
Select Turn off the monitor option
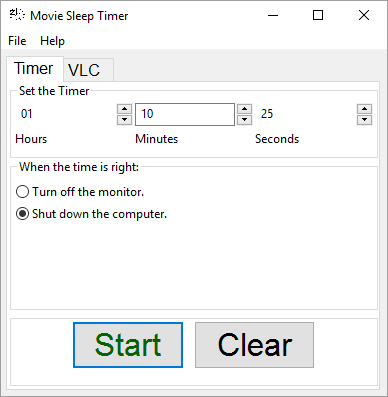[x=80, y=192]
